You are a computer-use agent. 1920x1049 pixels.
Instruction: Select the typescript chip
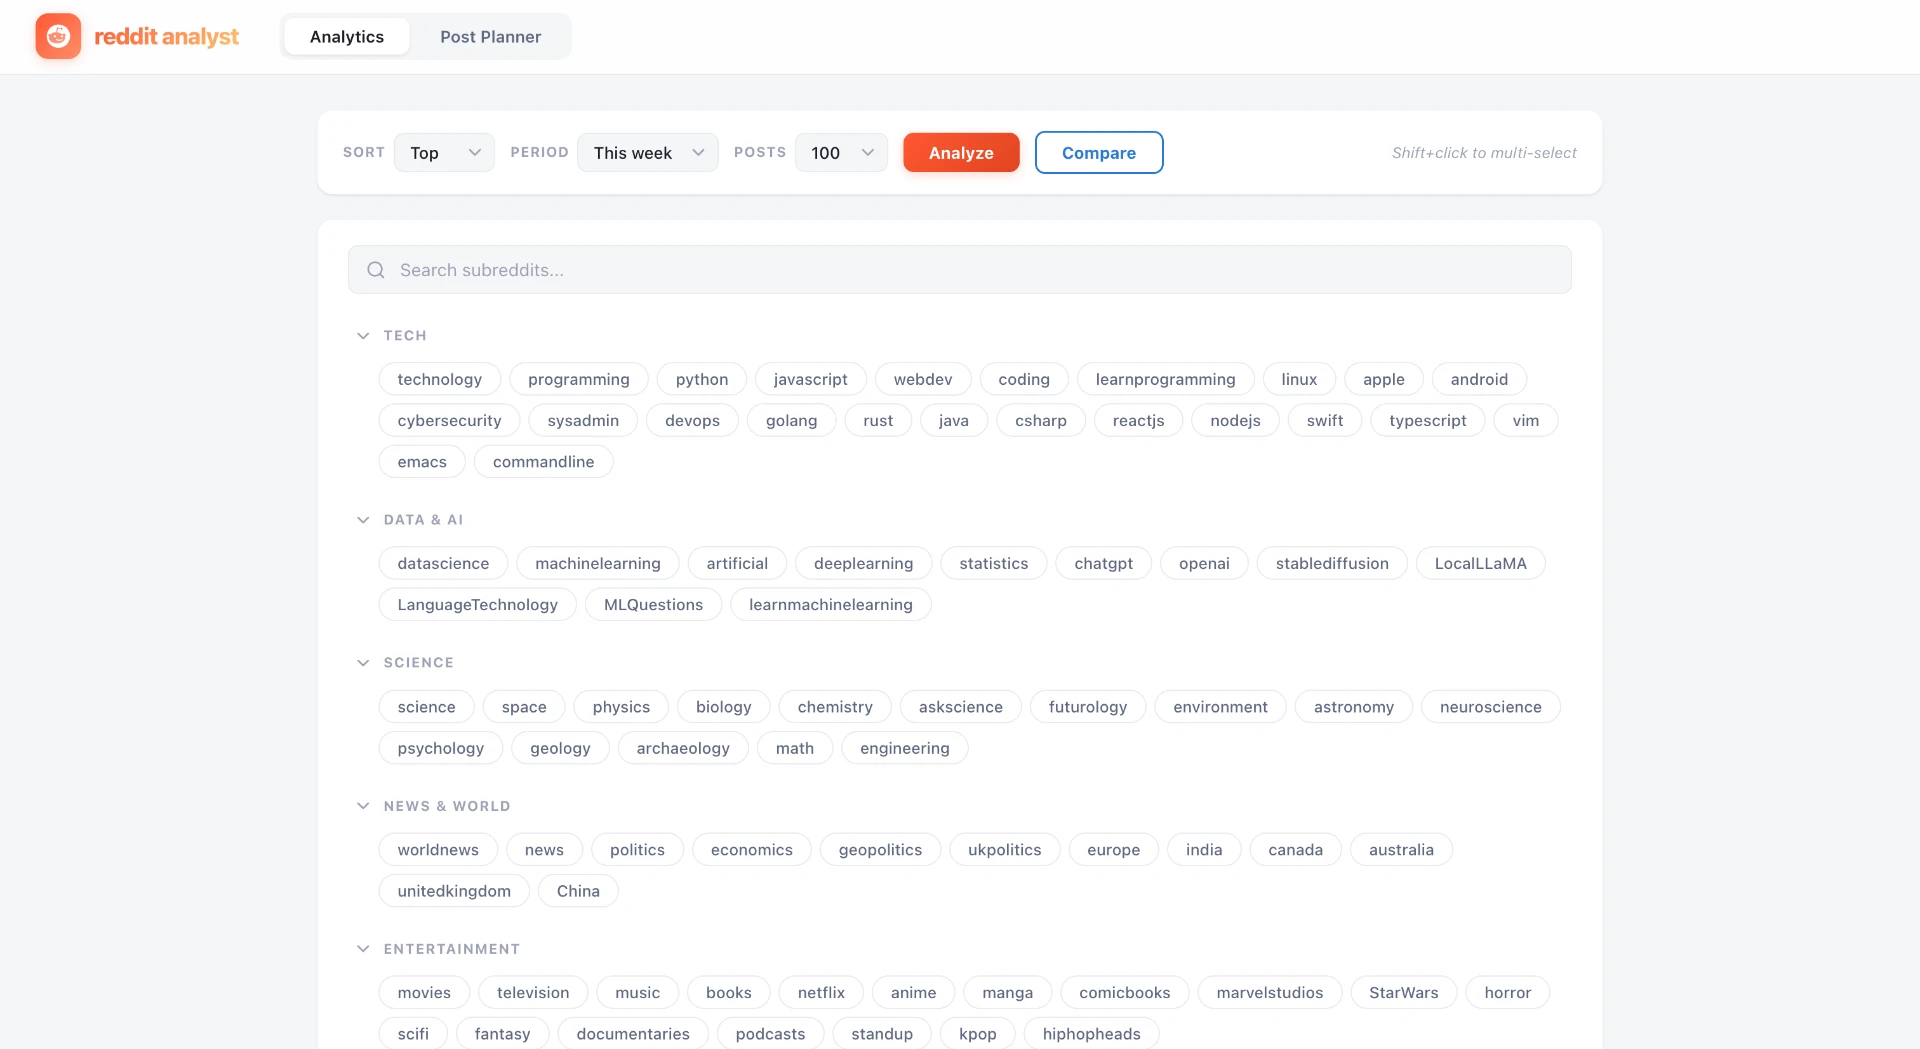pos(1428,421)
